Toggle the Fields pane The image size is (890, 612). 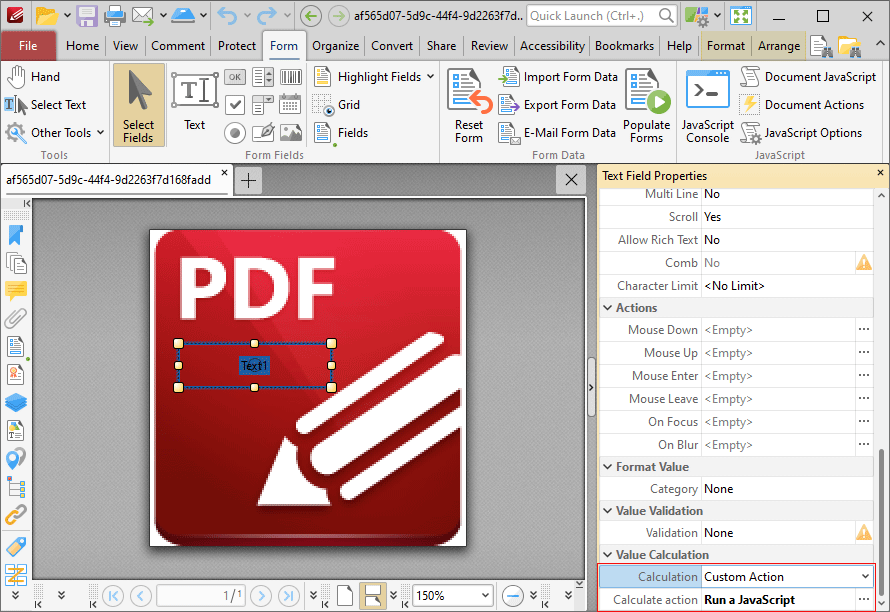tap(341, 133)
